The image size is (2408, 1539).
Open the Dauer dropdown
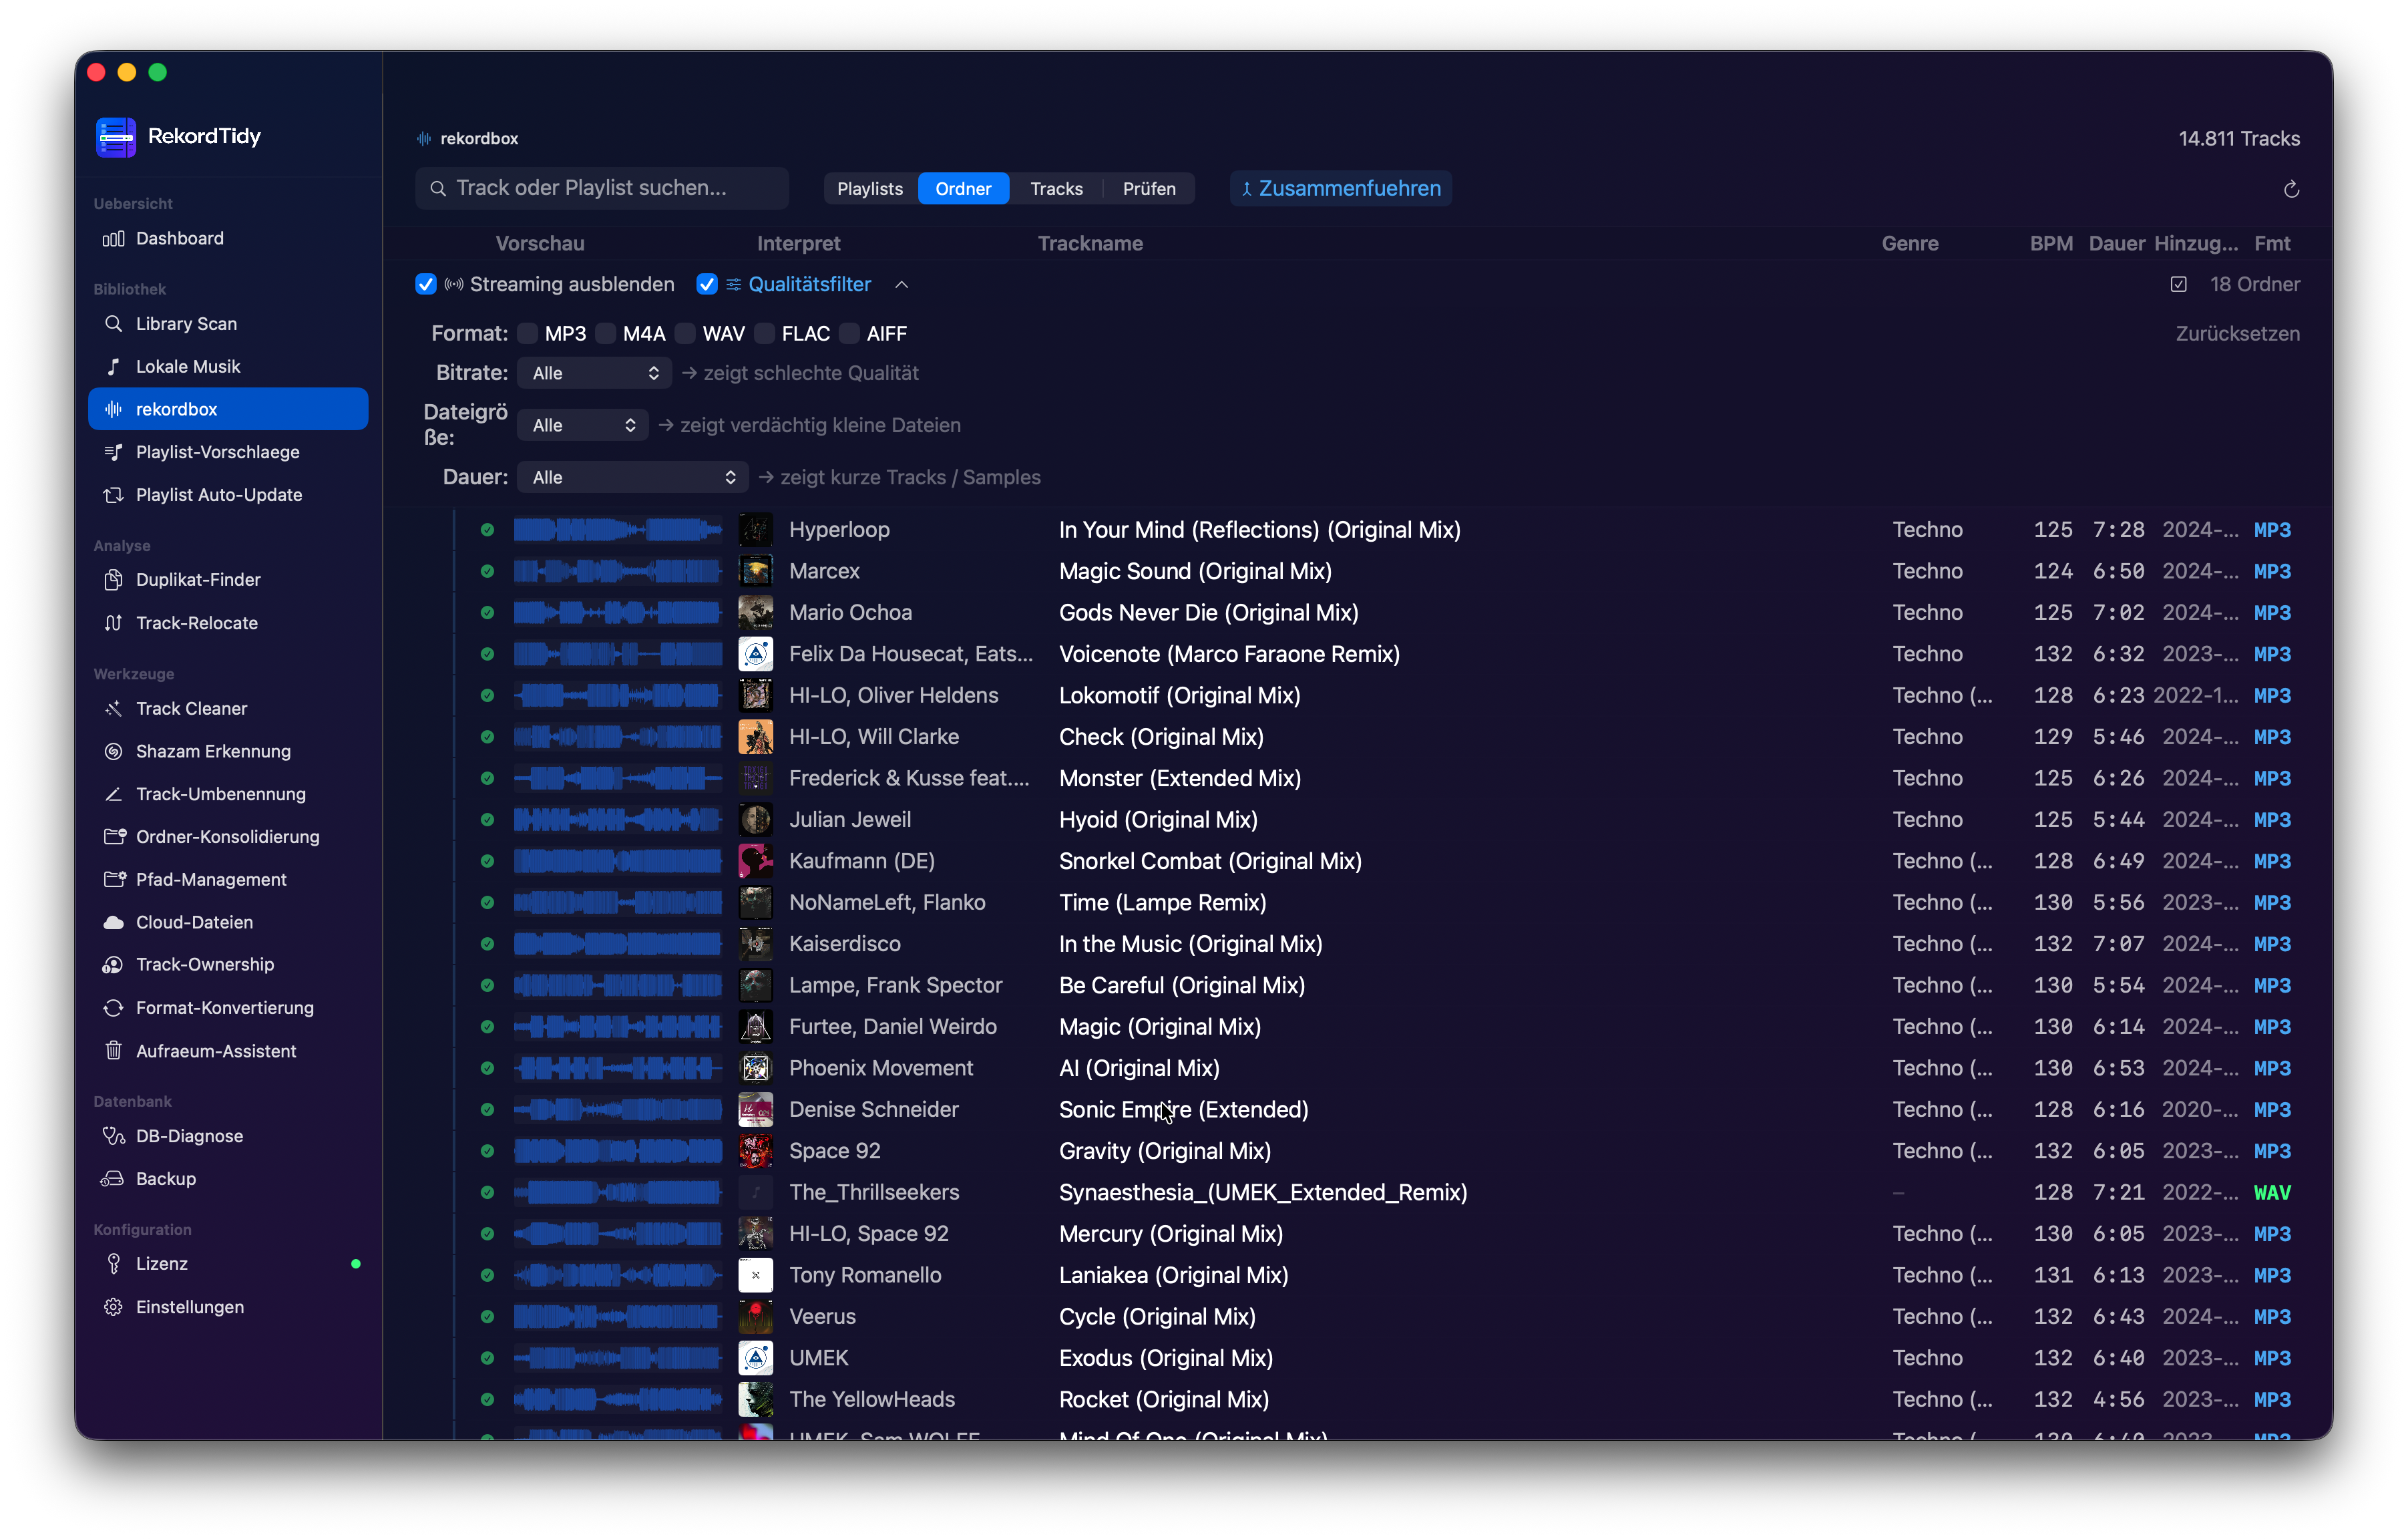coord(633,478)
